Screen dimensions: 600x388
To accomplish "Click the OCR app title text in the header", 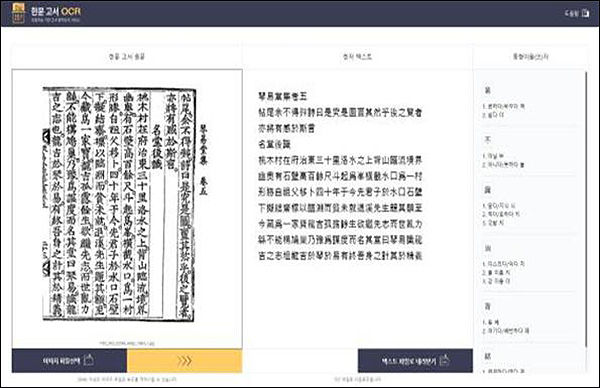I will coord(55,11).
